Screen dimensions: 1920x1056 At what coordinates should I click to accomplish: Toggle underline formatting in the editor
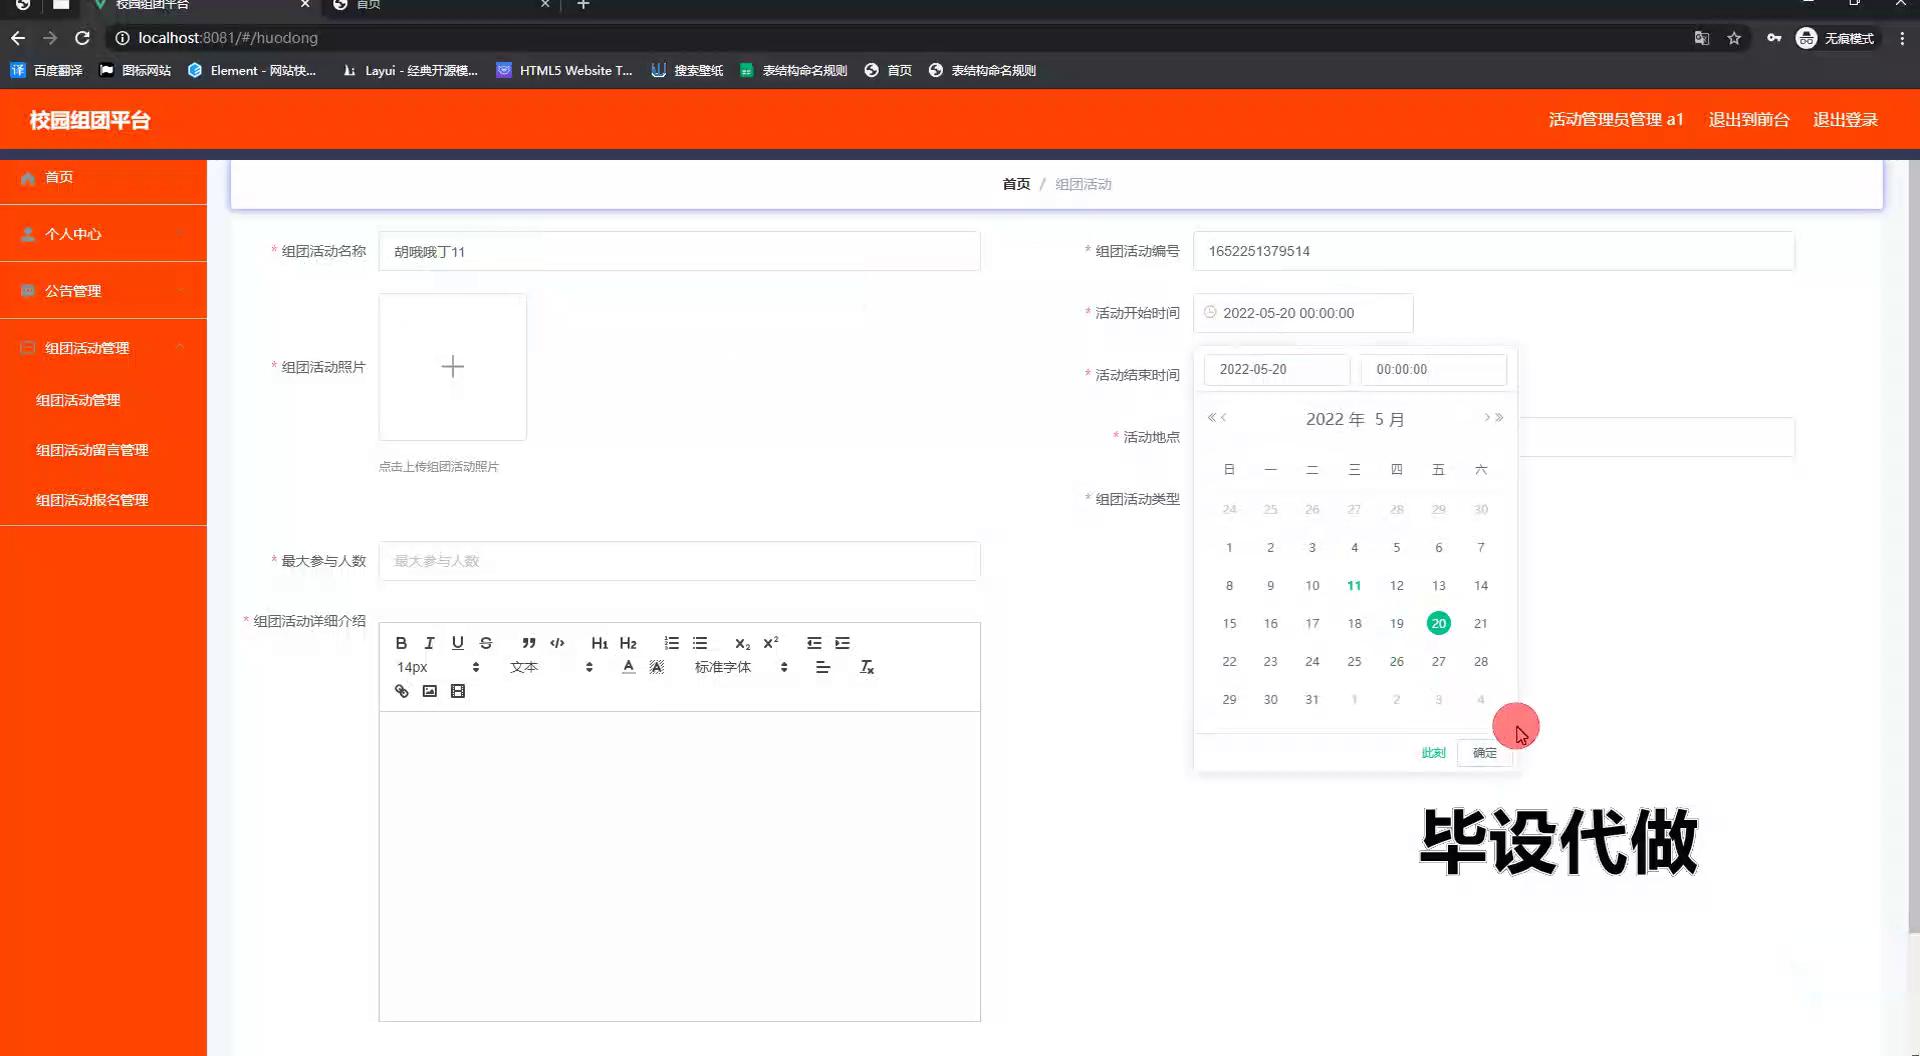(457, 643)
